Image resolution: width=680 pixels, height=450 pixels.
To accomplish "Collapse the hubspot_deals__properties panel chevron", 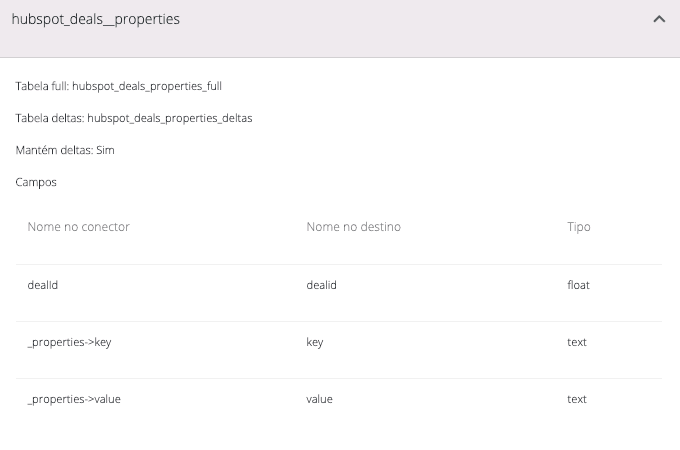I will pyautogui.click(x=659, y=19).
